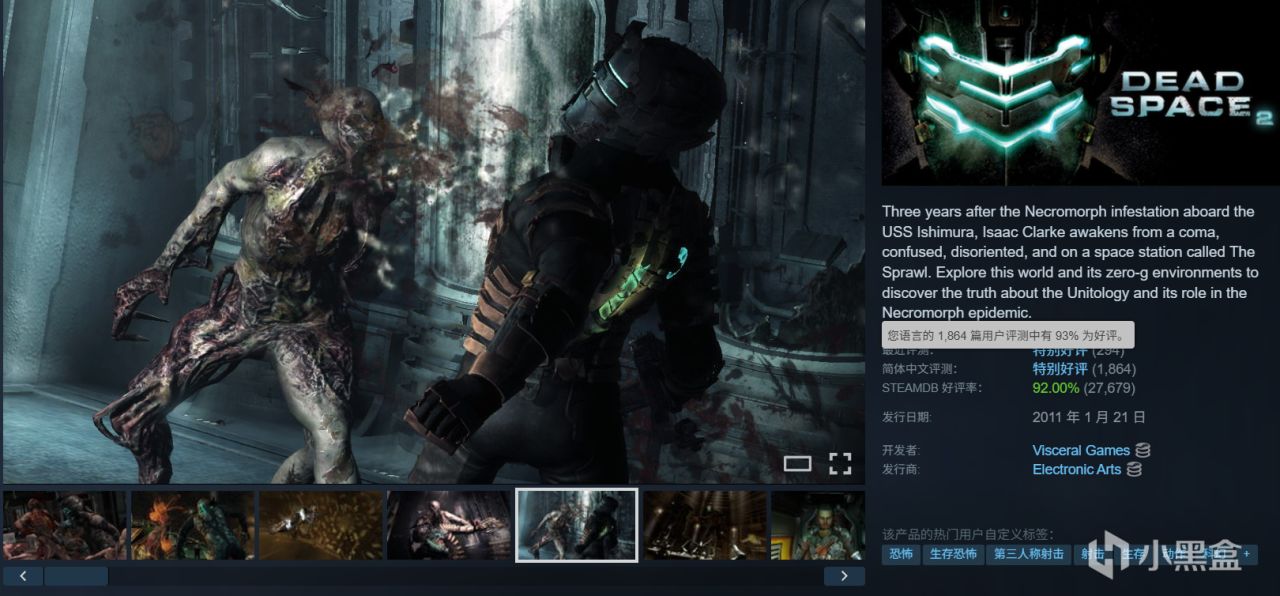The width and height of the screenshot is (1280, 596).
Task: Click the tooltip about 1,864 篇用户评测
Action: (x=1008, y=335)
